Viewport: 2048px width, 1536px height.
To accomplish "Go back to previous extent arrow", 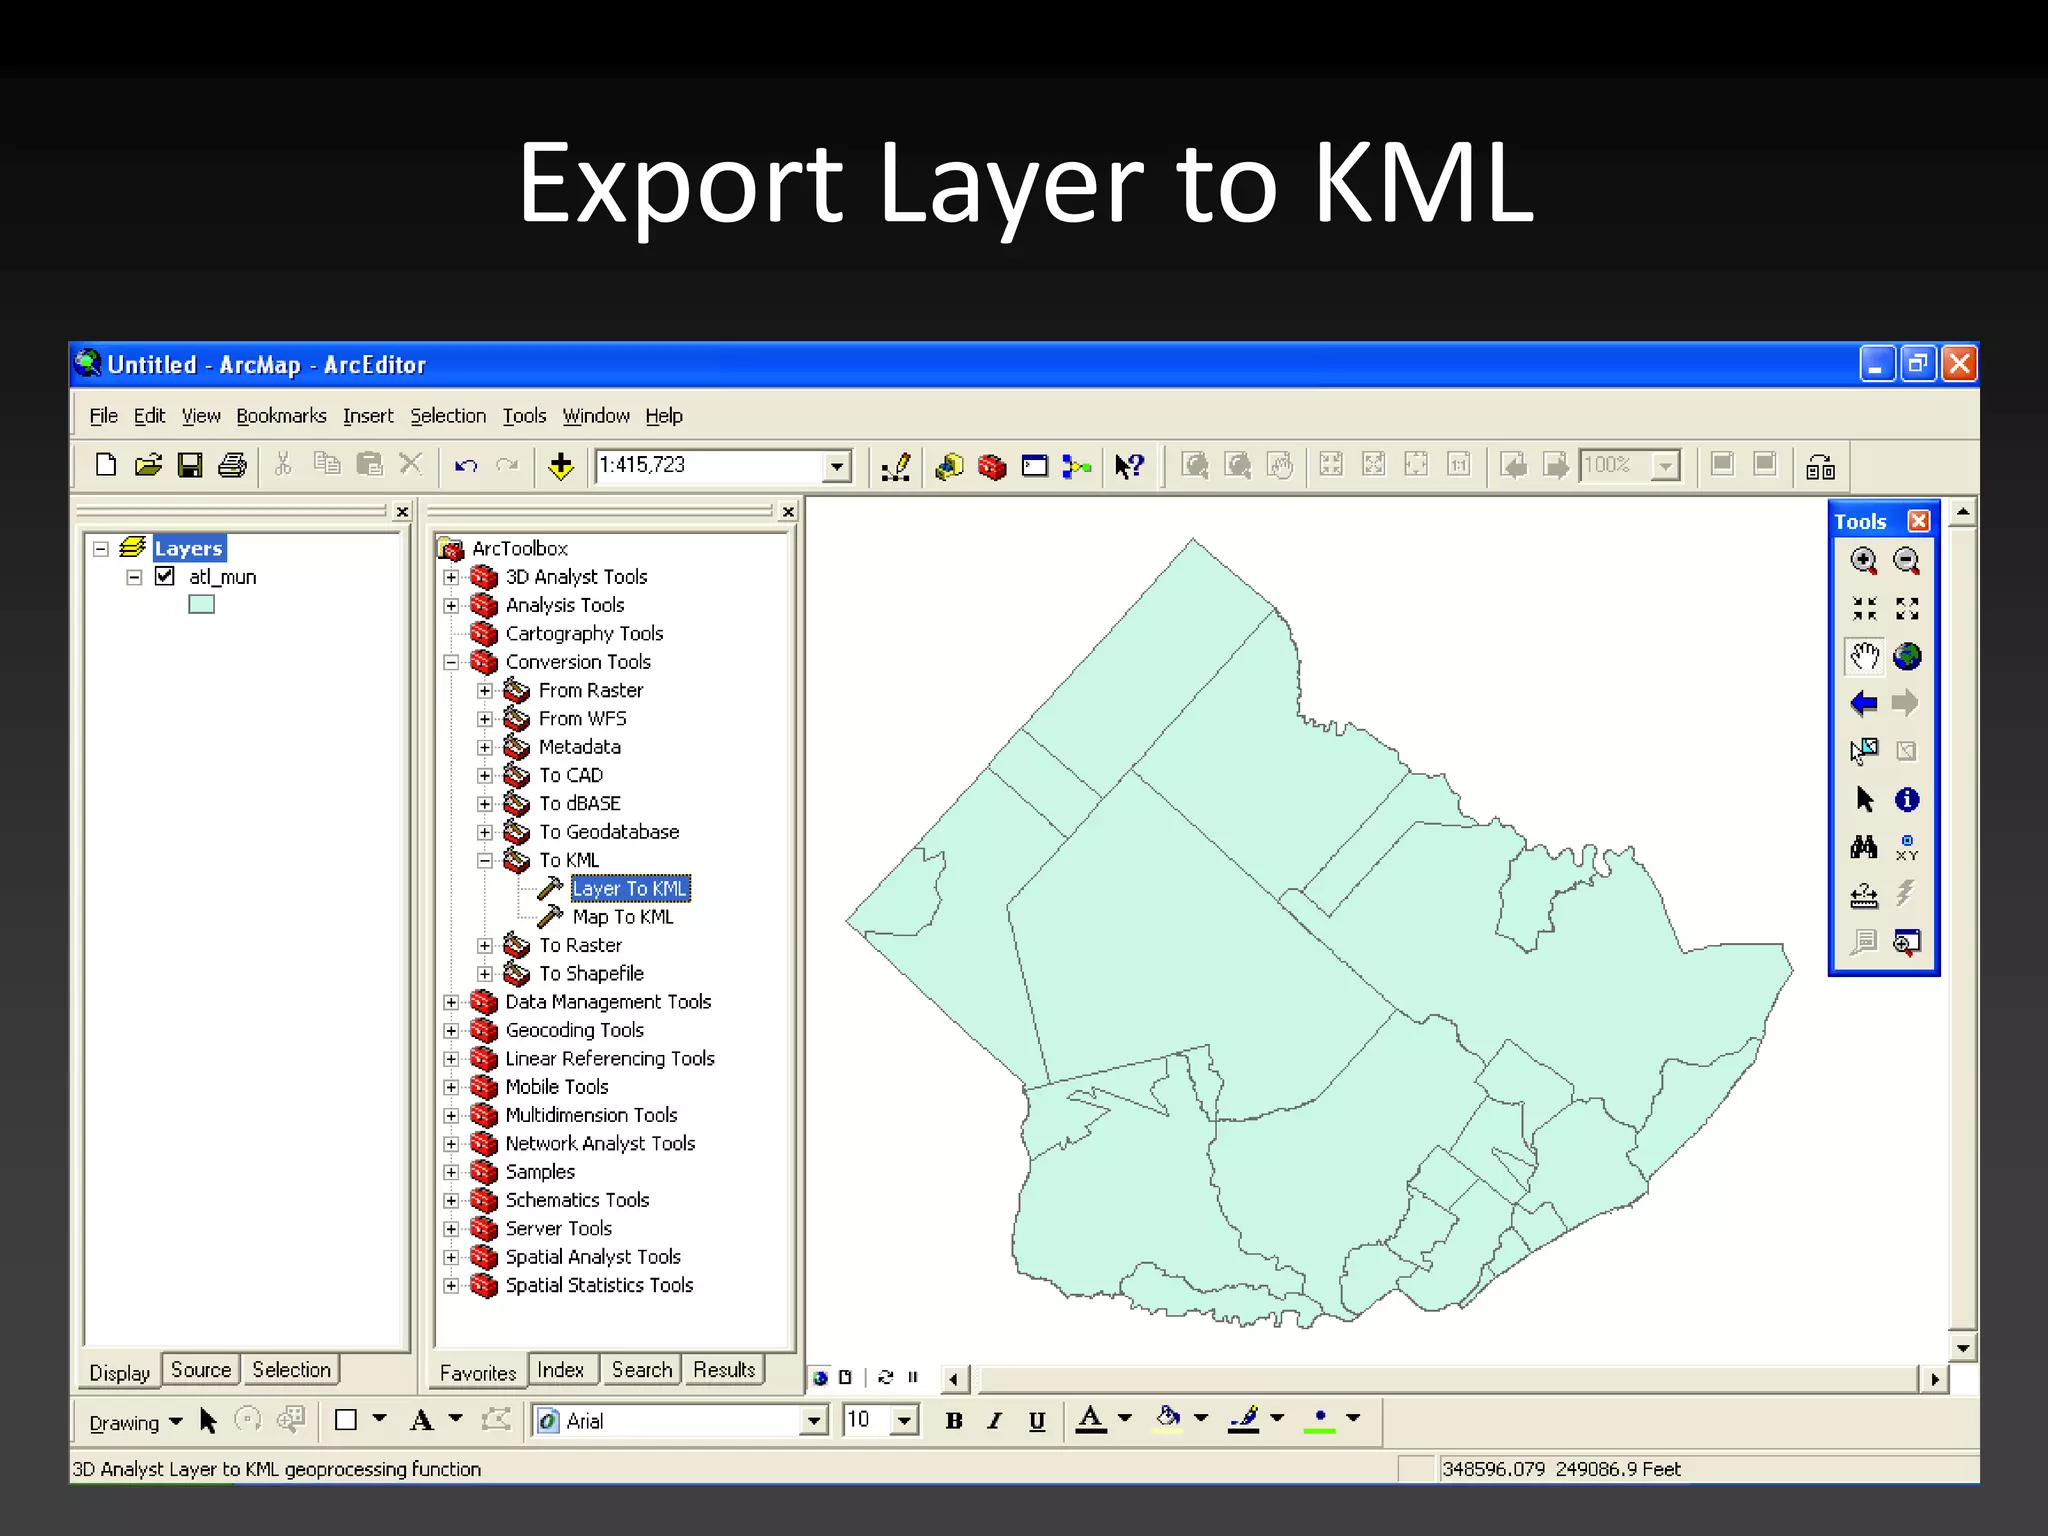I will [1863, 703].
